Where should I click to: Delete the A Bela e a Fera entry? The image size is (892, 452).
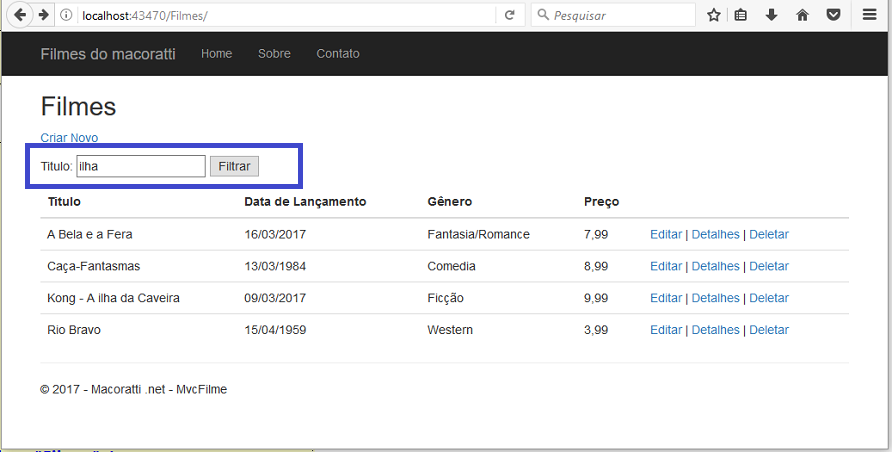tap(769, 234)
